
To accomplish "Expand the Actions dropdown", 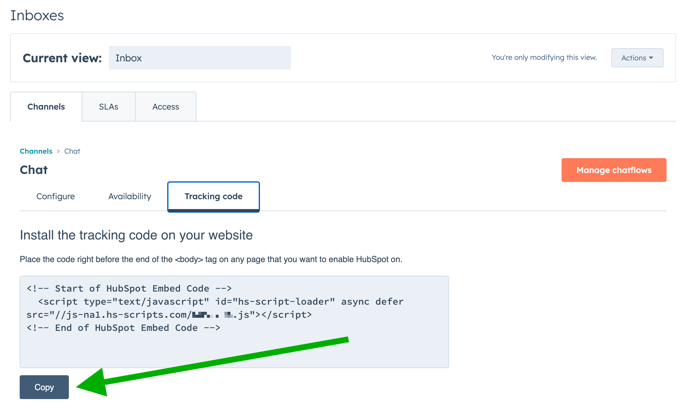I will [636, 58].
